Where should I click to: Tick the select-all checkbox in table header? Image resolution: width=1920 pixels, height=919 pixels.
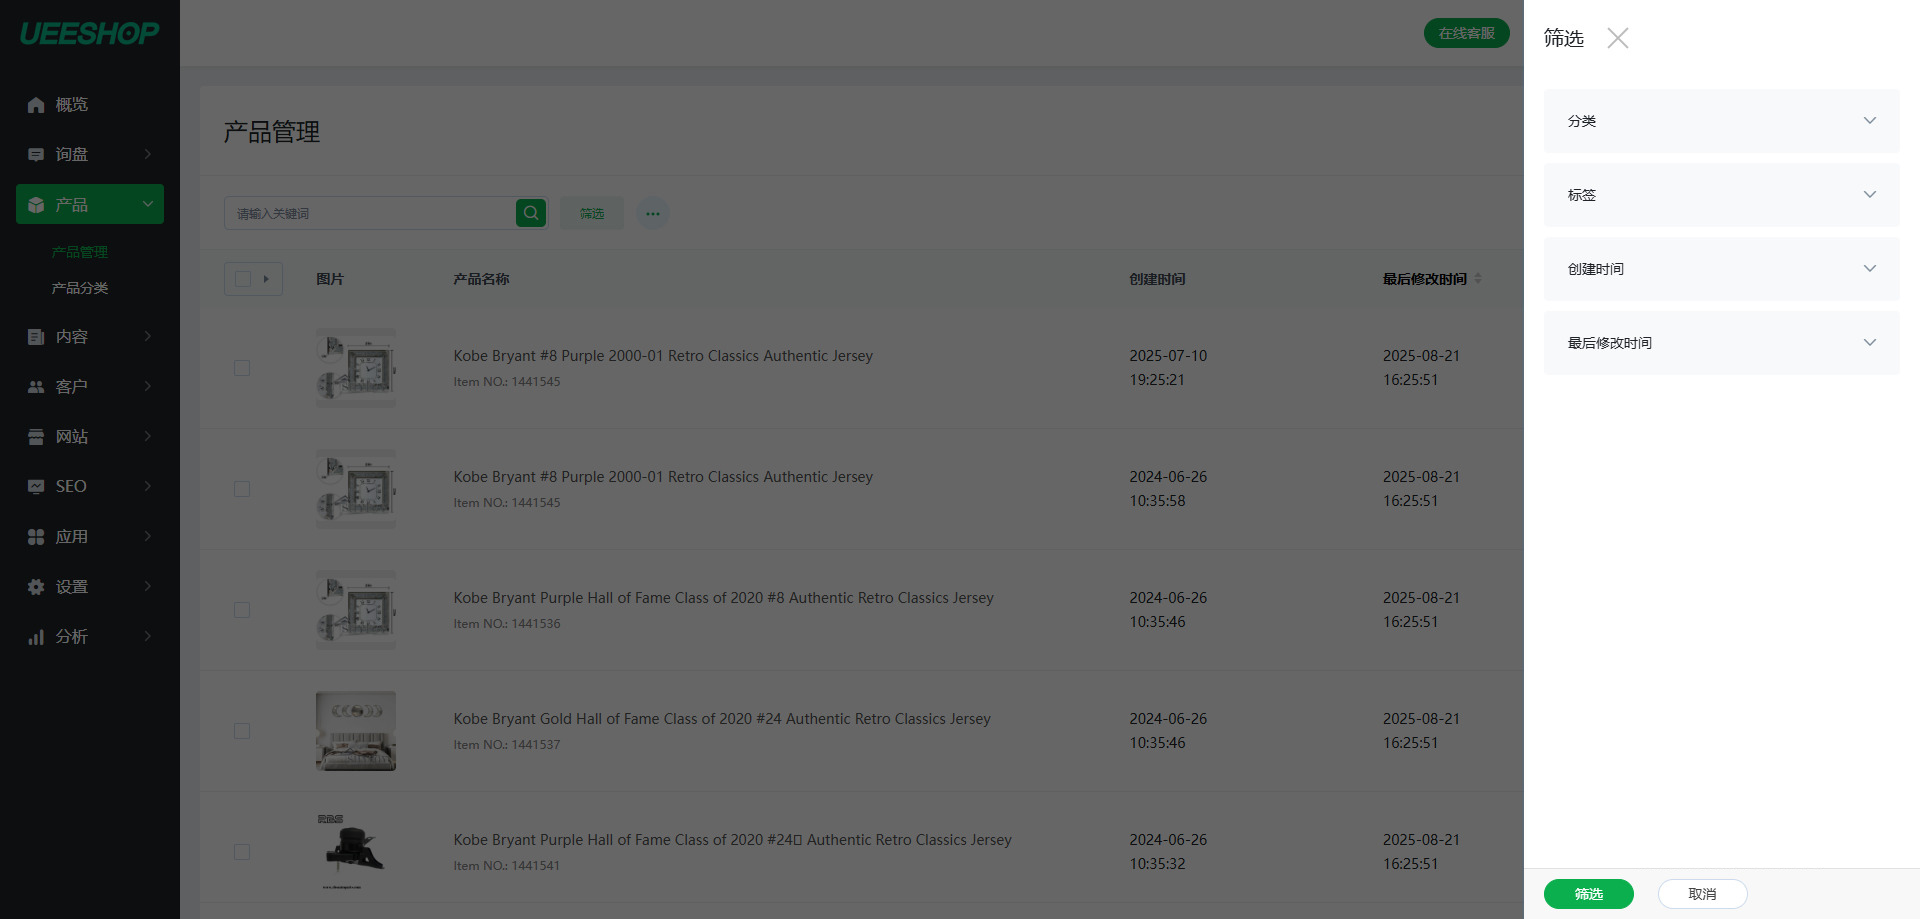tap(242, 279)
